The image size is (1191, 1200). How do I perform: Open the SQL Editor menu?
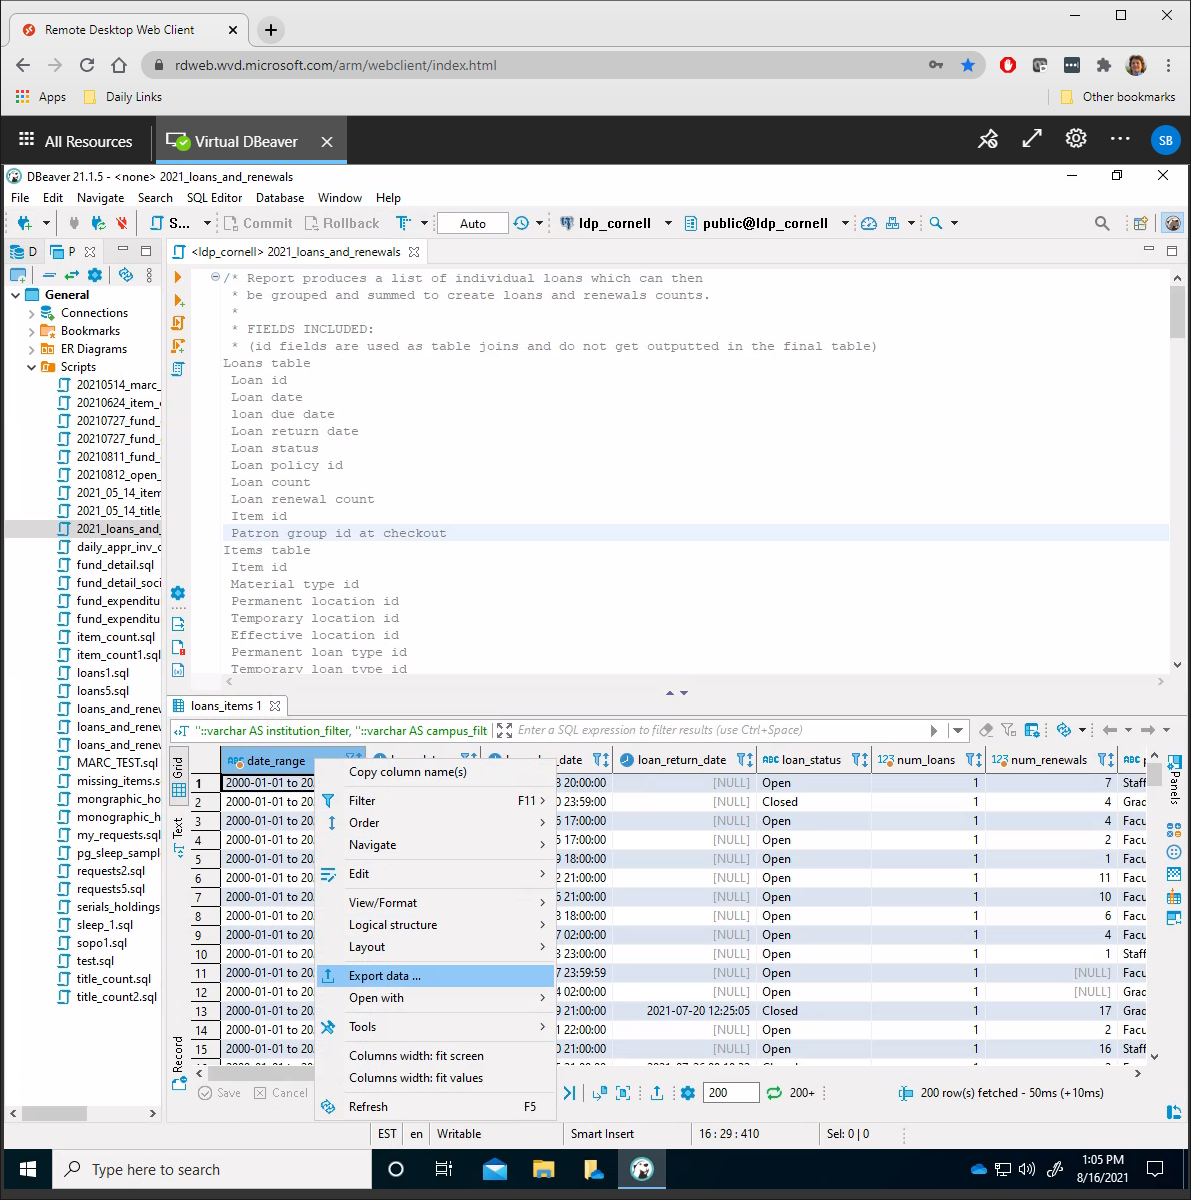coord(214,198)
